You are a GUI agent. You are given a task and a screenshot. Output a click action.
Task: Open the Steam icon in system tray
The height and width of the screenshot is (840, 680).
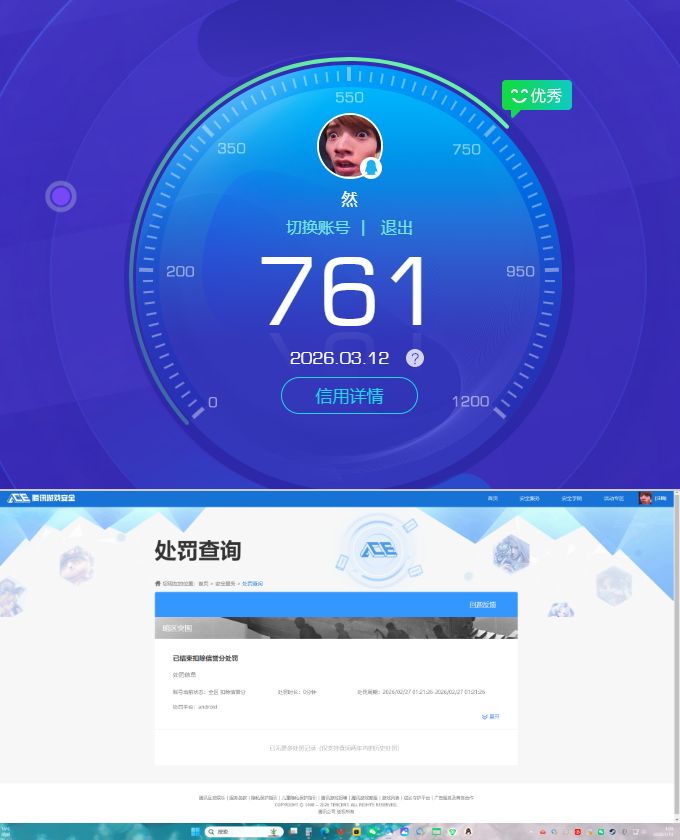click(x=612, y=831)
